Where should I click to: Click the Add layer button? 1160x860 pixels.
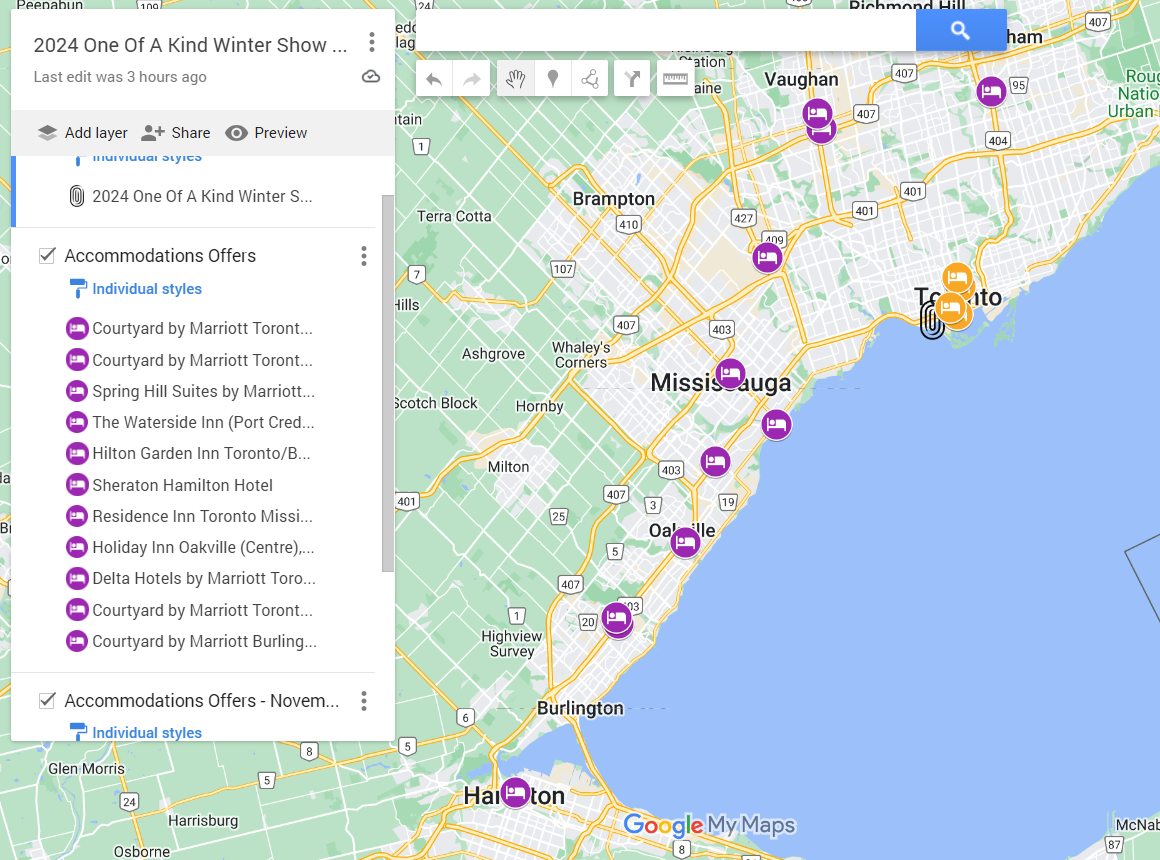click(x=83, y=133)
